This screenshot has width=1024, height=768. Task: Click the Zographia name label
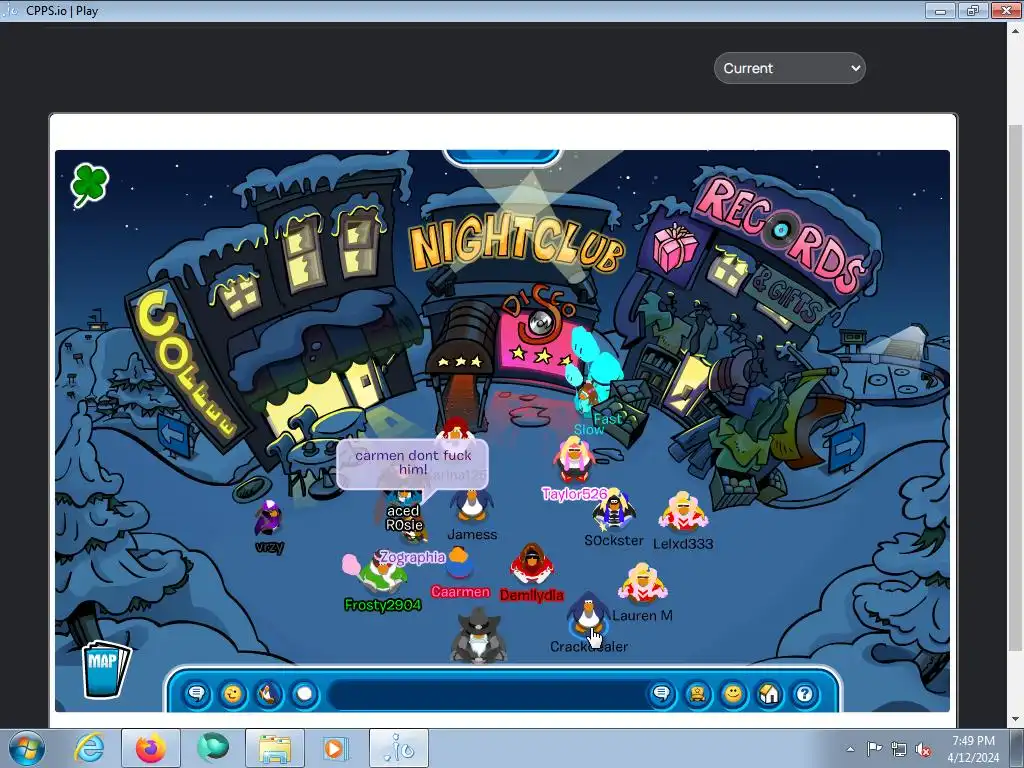tap(413, 557)
